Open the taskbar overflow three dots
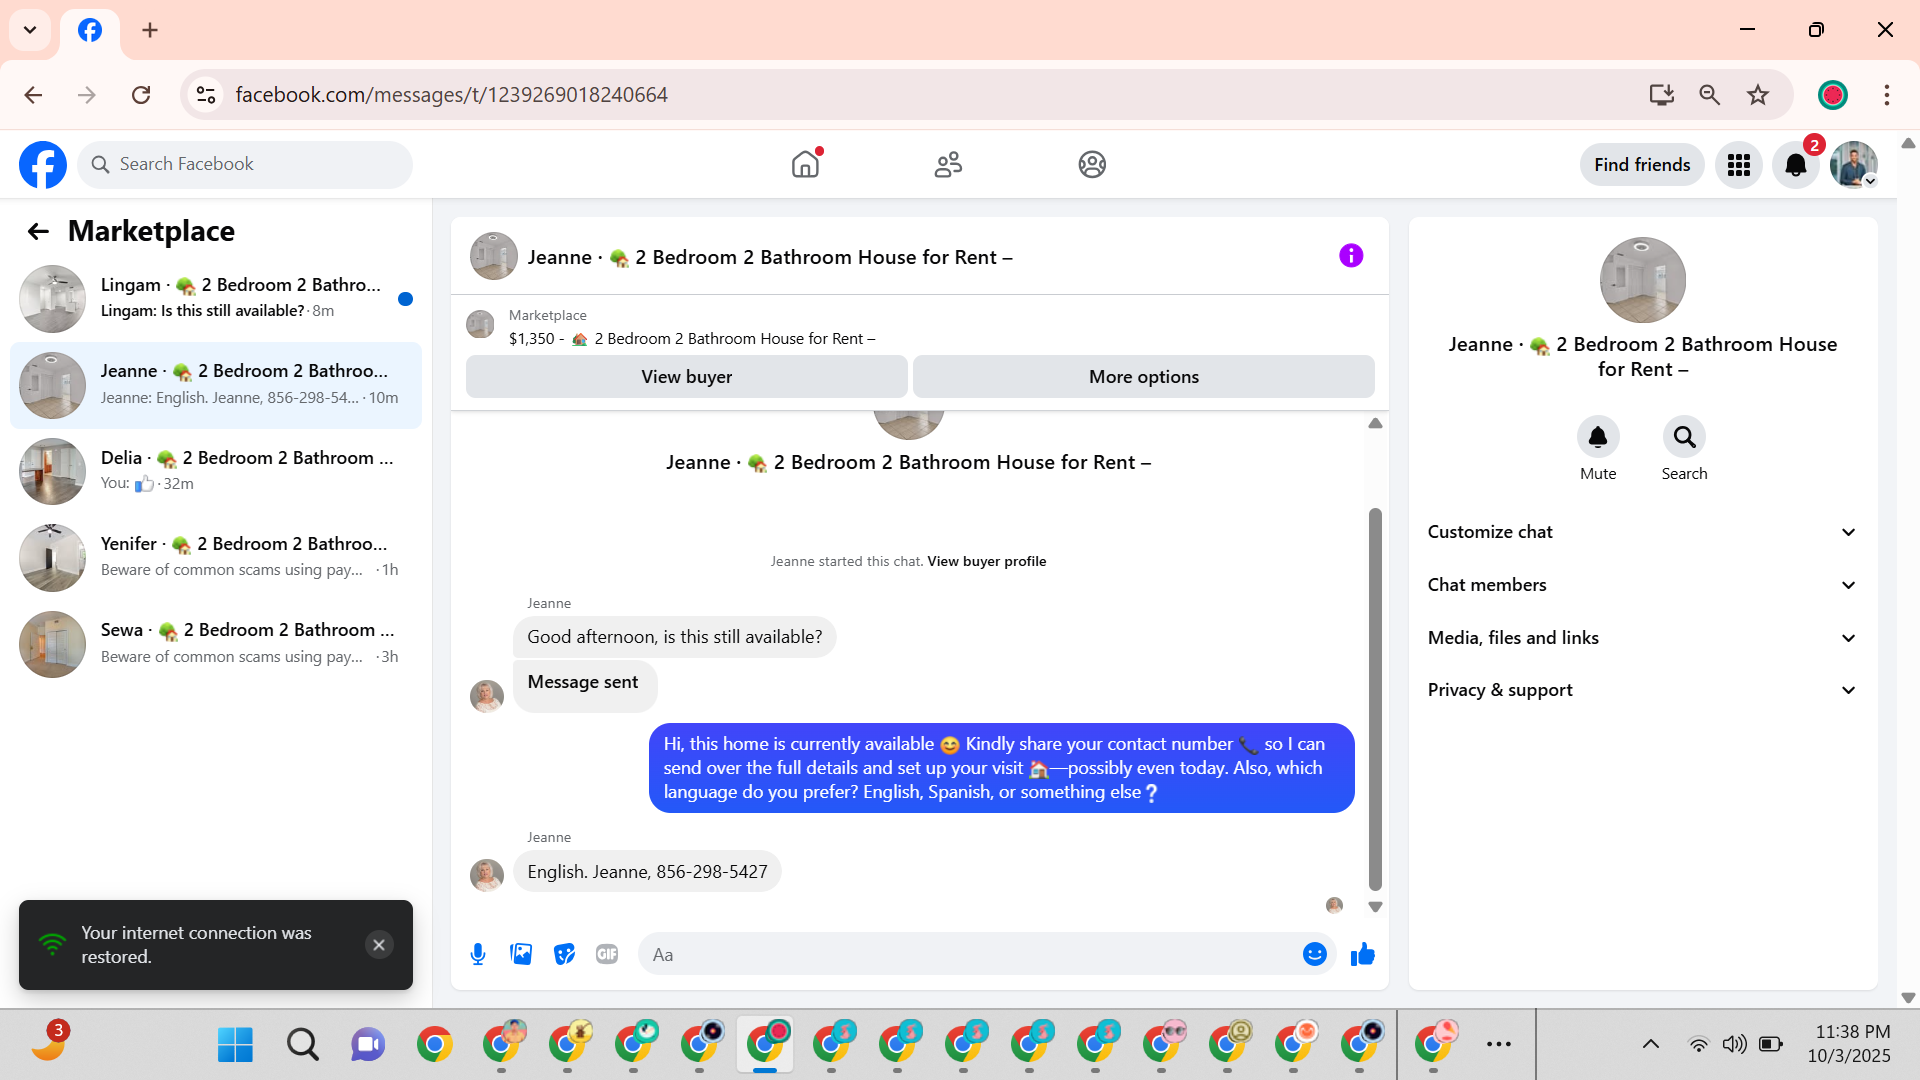1920x1080 pixels. pos(1498,1044)
